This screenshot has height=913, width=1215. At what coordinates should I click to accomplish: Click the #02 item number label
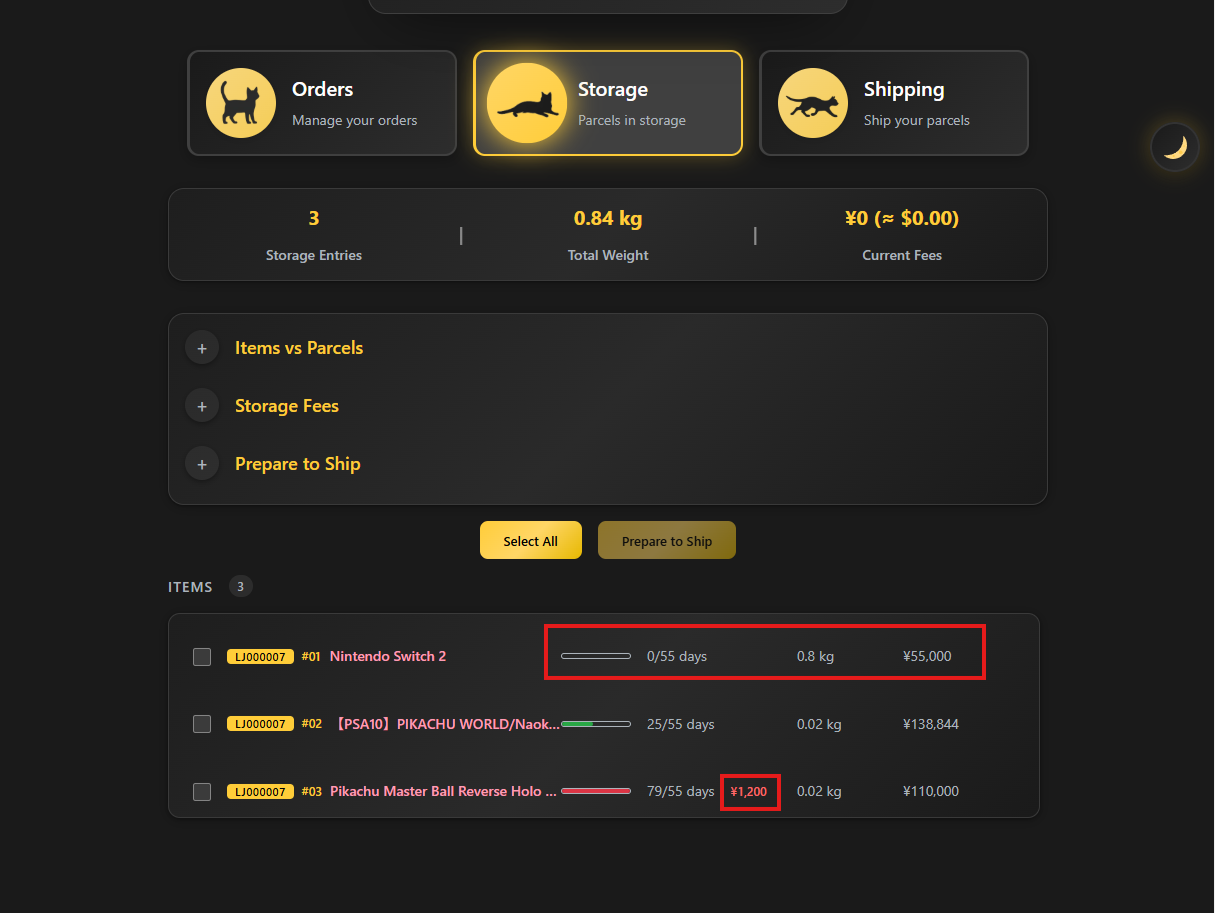click(x=311, y=724)
